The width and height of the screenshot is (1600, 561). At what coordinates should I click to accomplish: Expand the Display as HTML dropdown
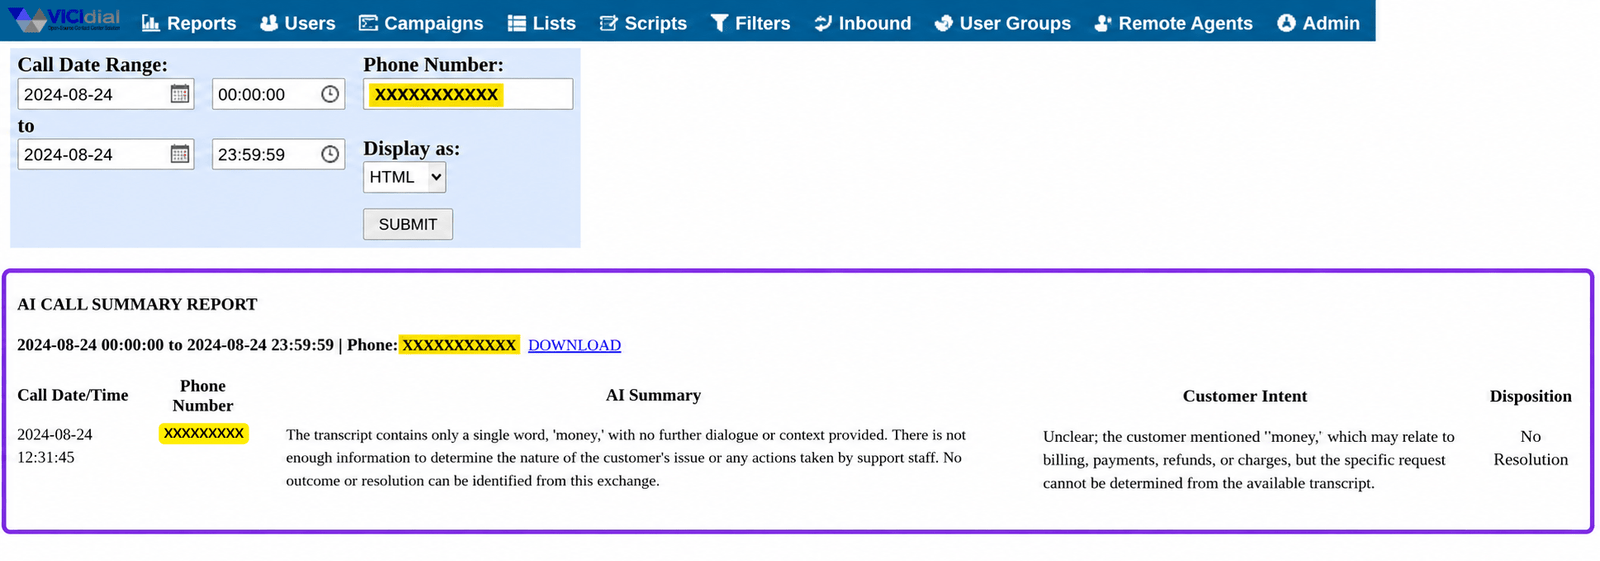coord(405,177)
